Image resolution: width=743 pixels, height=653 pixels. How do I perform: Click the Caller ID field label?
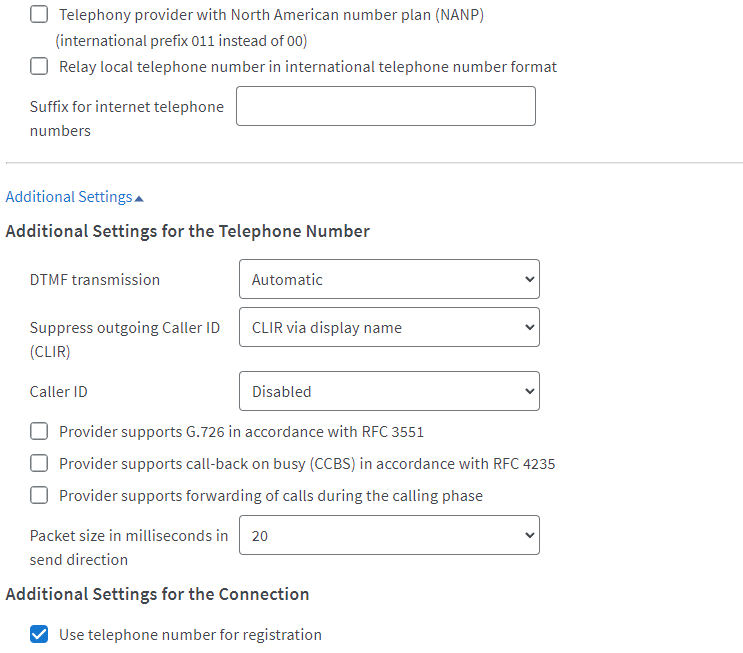tap(59, 392)
